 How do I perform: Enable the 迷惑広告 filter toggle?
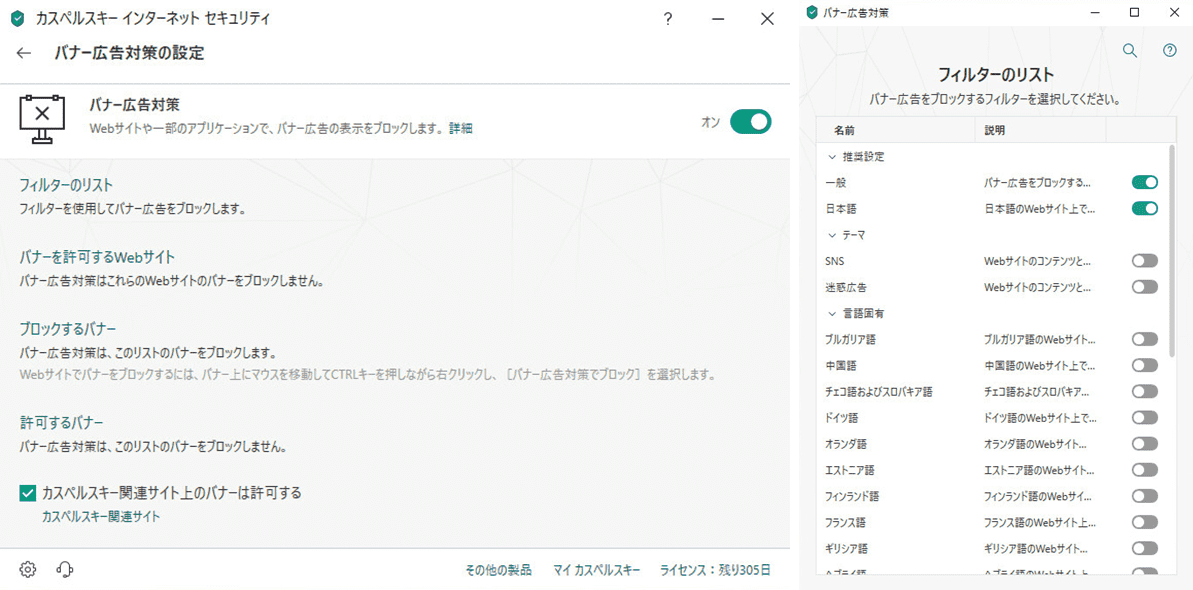(x=1145, y=287)
